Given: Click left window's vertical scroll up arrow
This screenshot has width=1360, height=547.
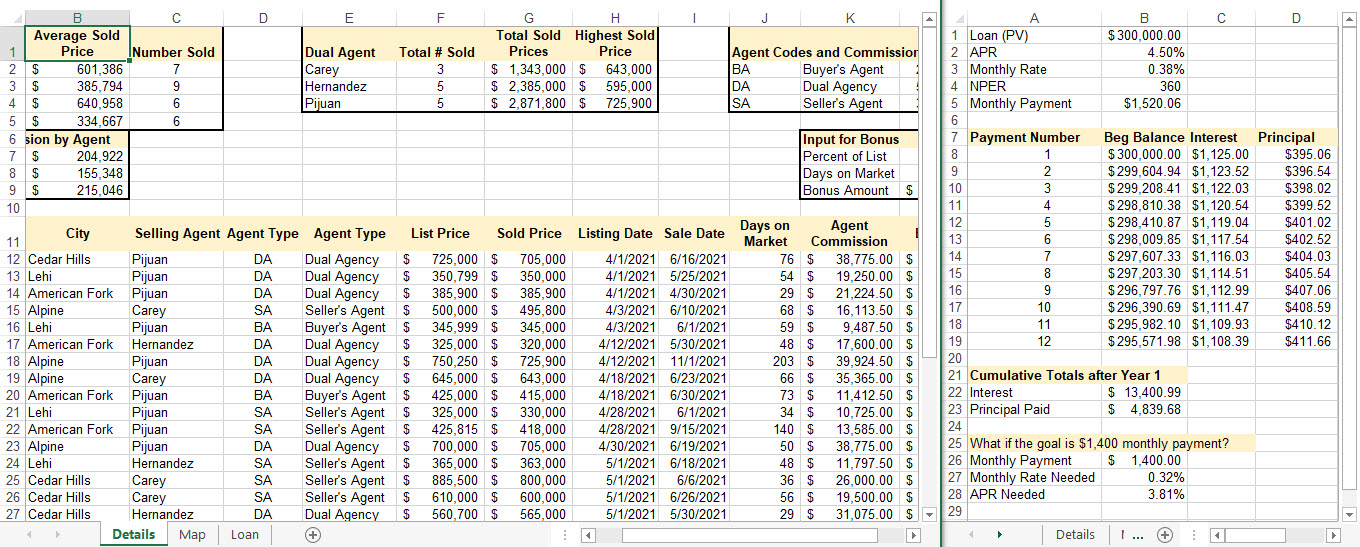Looking at the screenshot, I should (929, 21).
